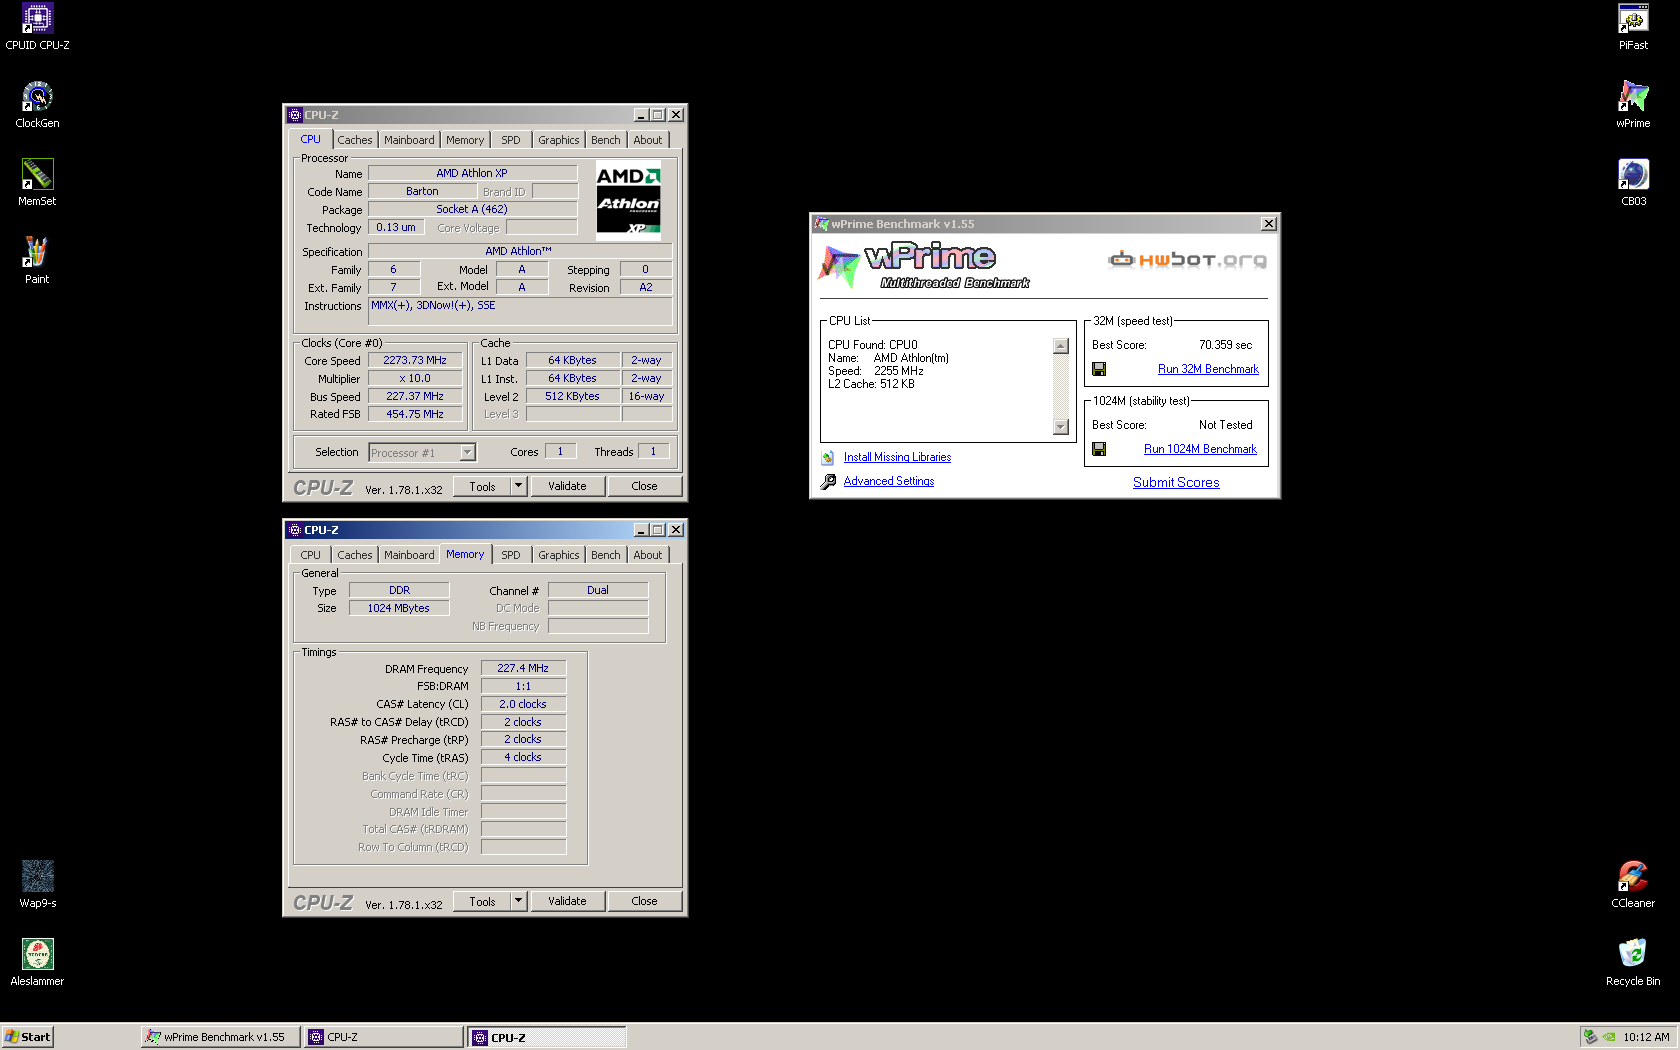The width and height of the screenshot is (1680, 1050).
Task: Open Bench tab in bottom CPU-Z window
Action: coord(605,555)
